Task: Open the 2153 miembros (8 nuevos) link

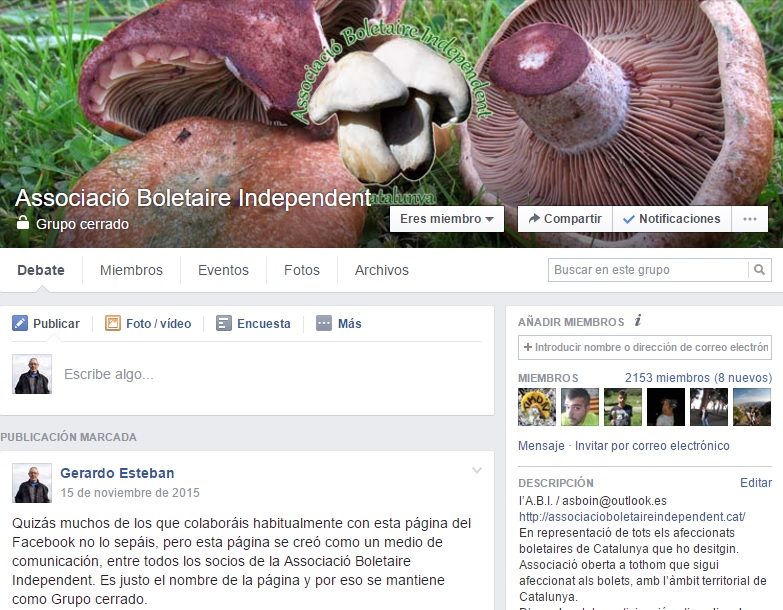Action: tap(698, 378)
